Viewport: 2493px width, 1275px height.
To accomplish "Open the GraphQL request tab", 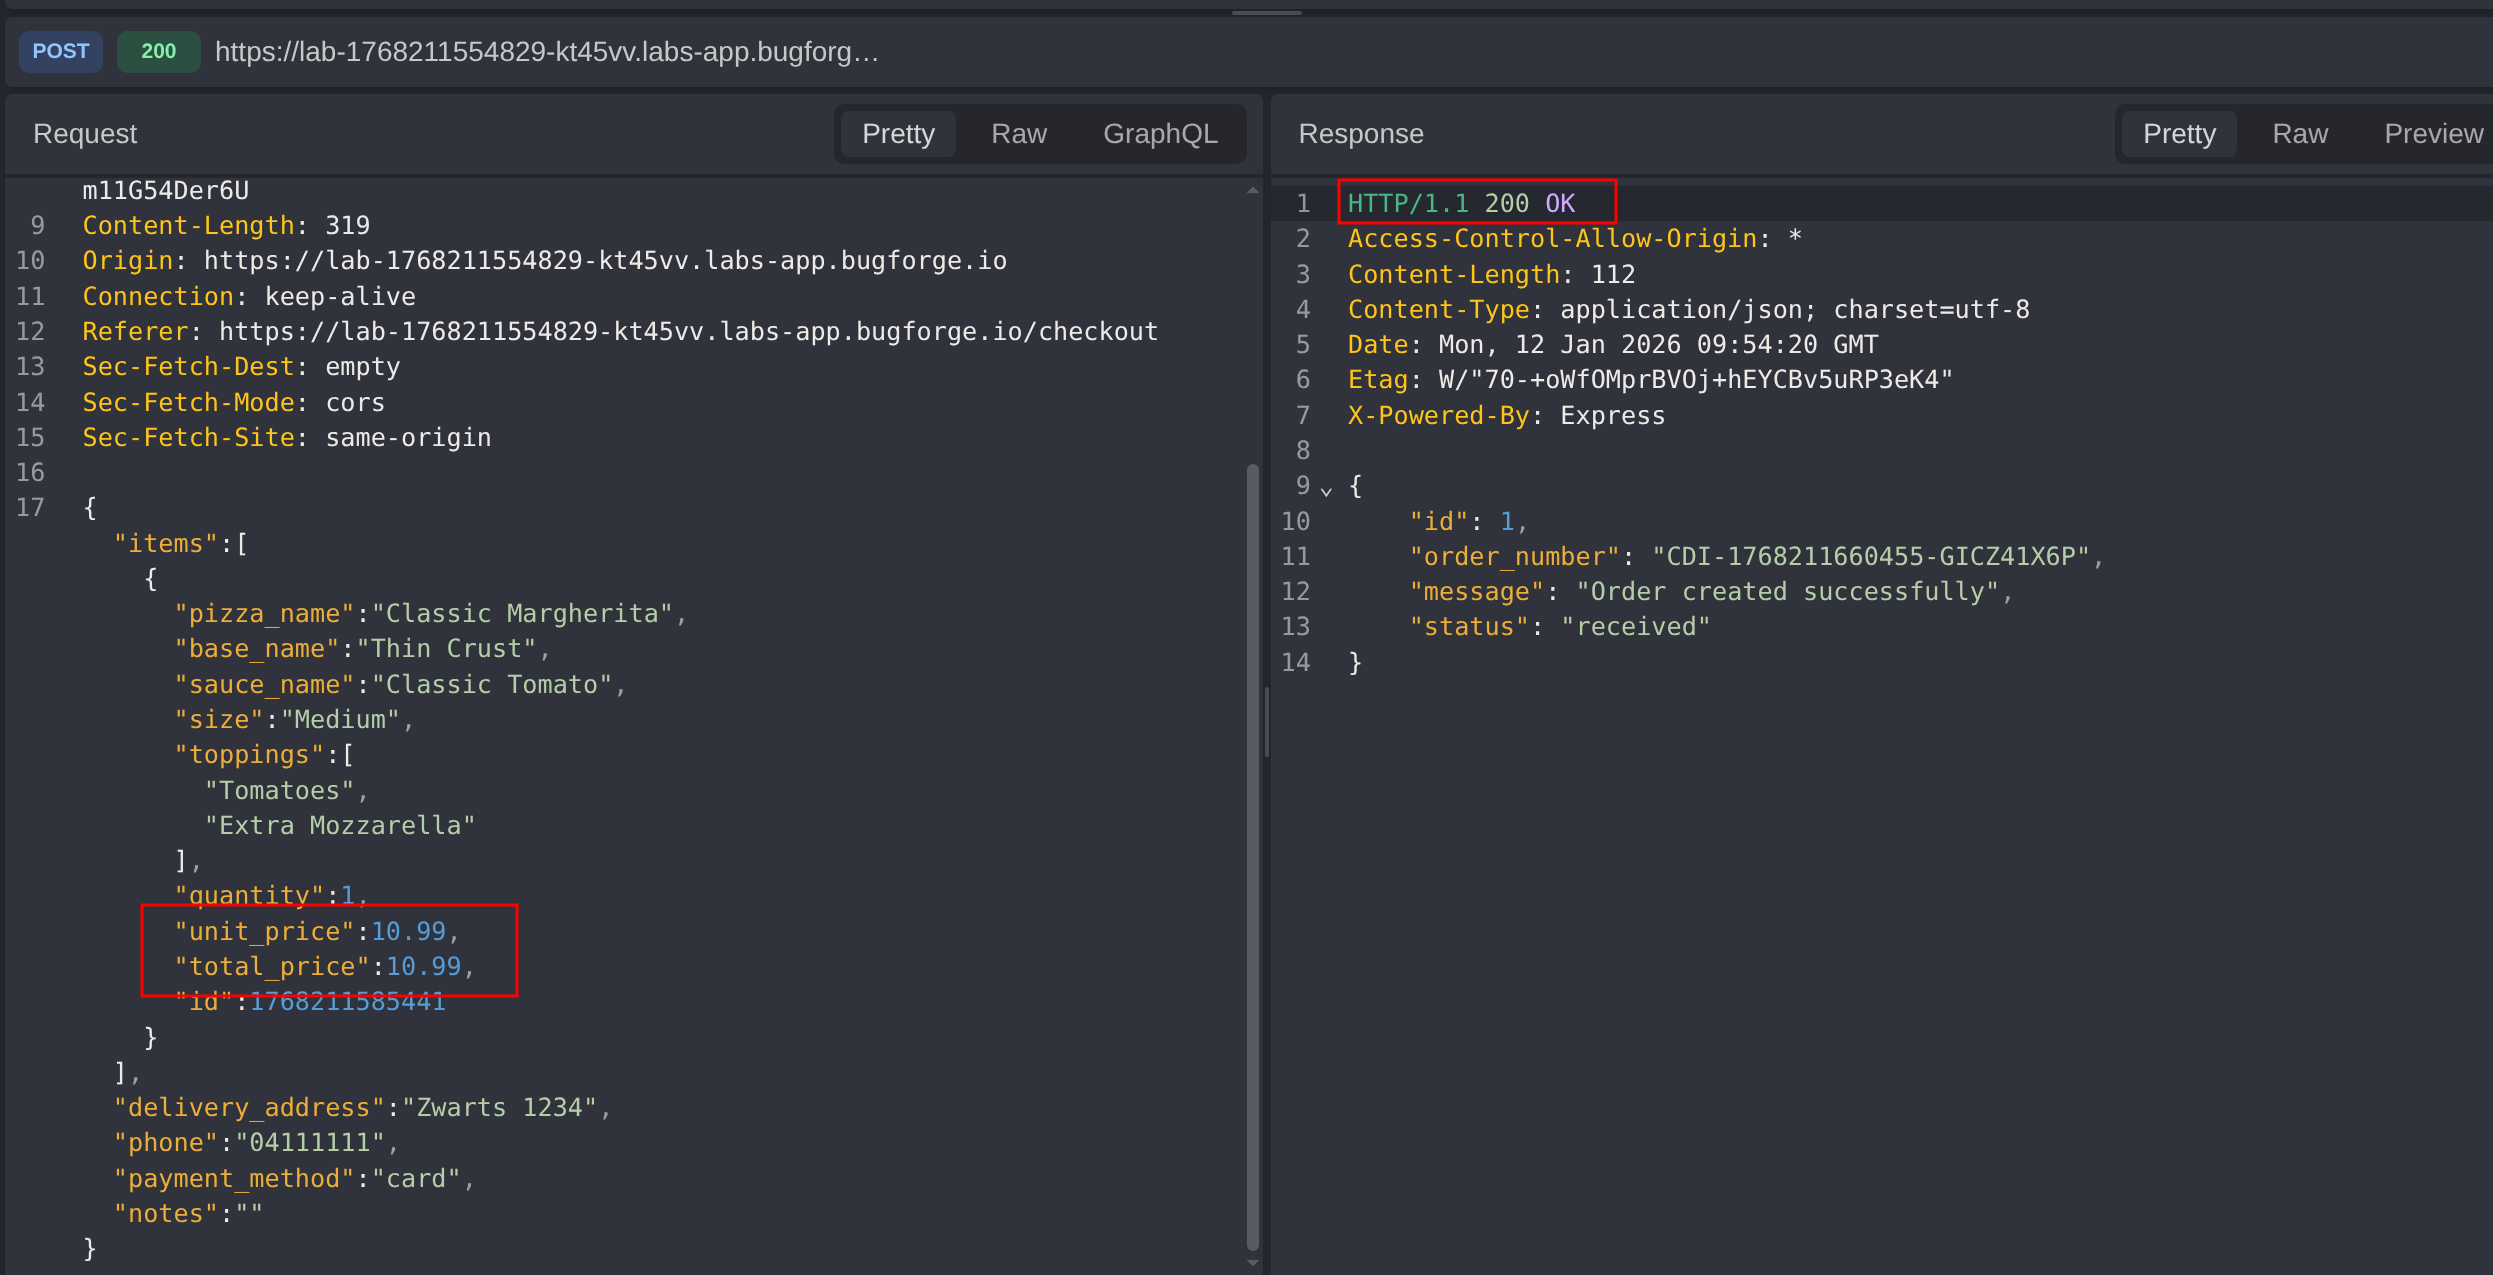I will coord(1159,134).
